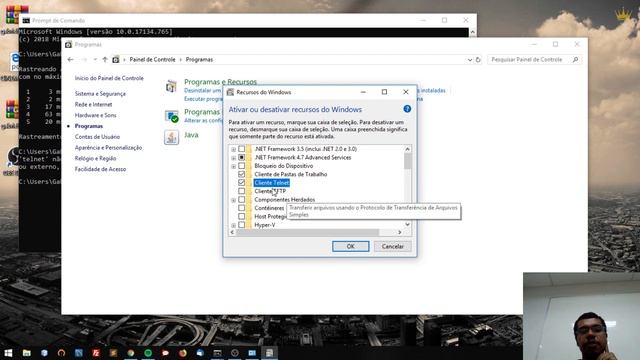Image resolution: width=640 pixels, height=360 pixels.
Task: Go to Rede e Internet category
Action: coord(93,104)
